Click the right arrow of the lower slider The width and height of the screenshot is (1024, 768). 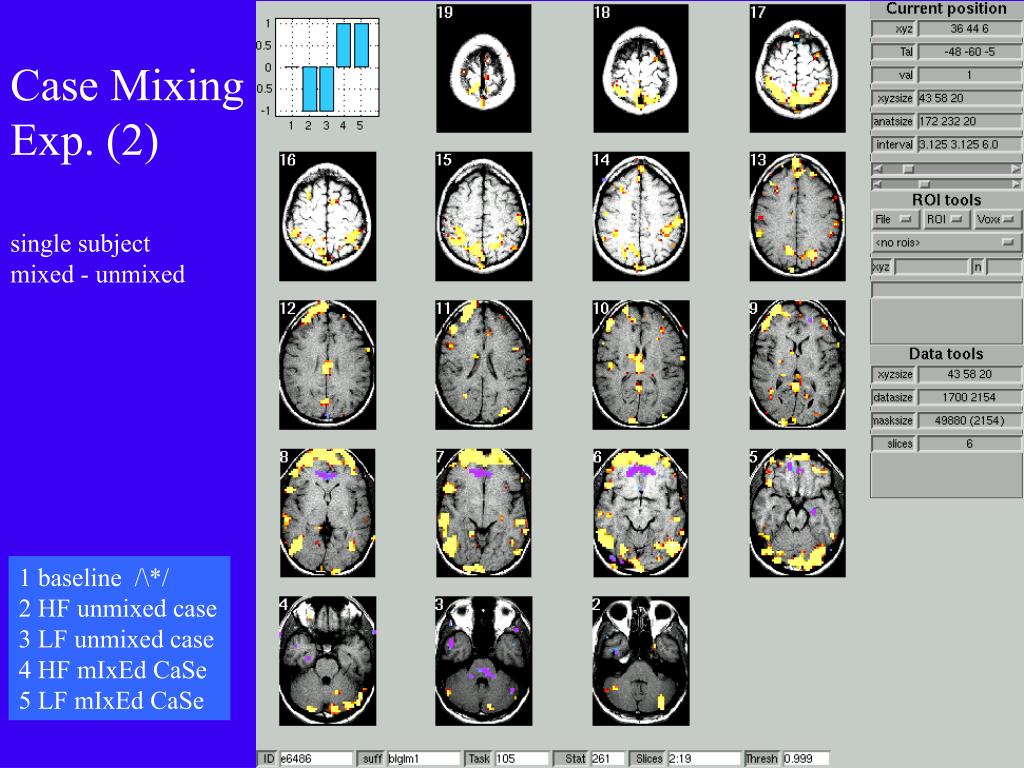[x=1015, y=184]
